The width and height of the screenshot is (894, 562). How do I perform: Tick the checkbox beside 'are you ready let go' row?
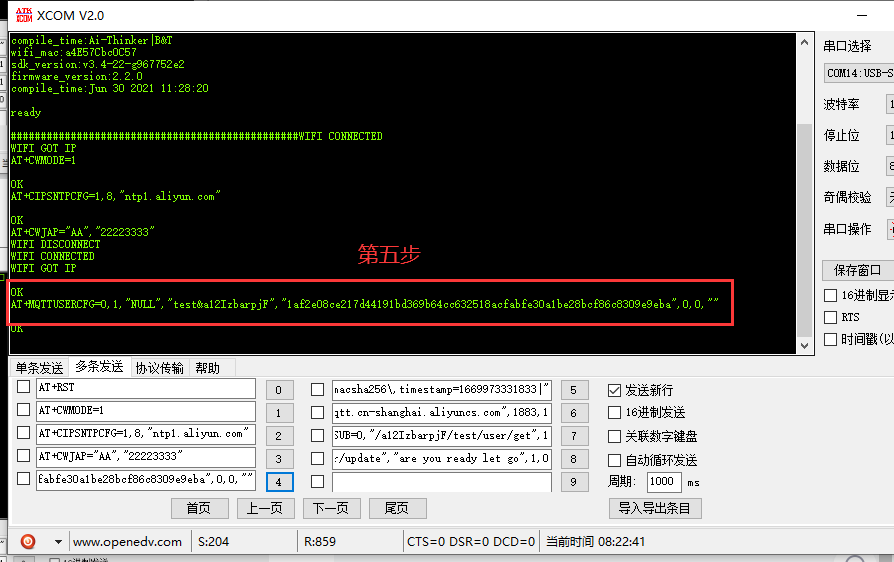(x=318, y=458)
